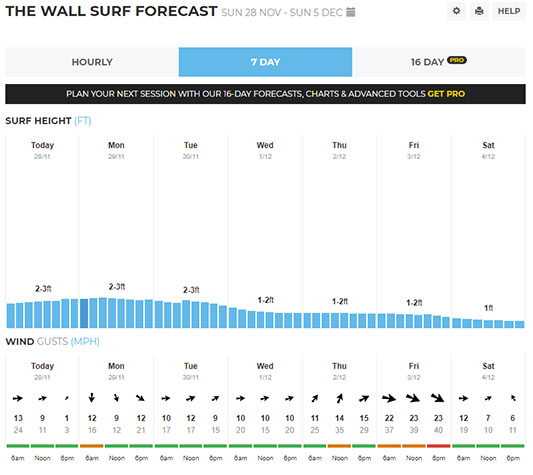Select Sat 4/12 surf height column
The image size is (533, 475).
488,231
